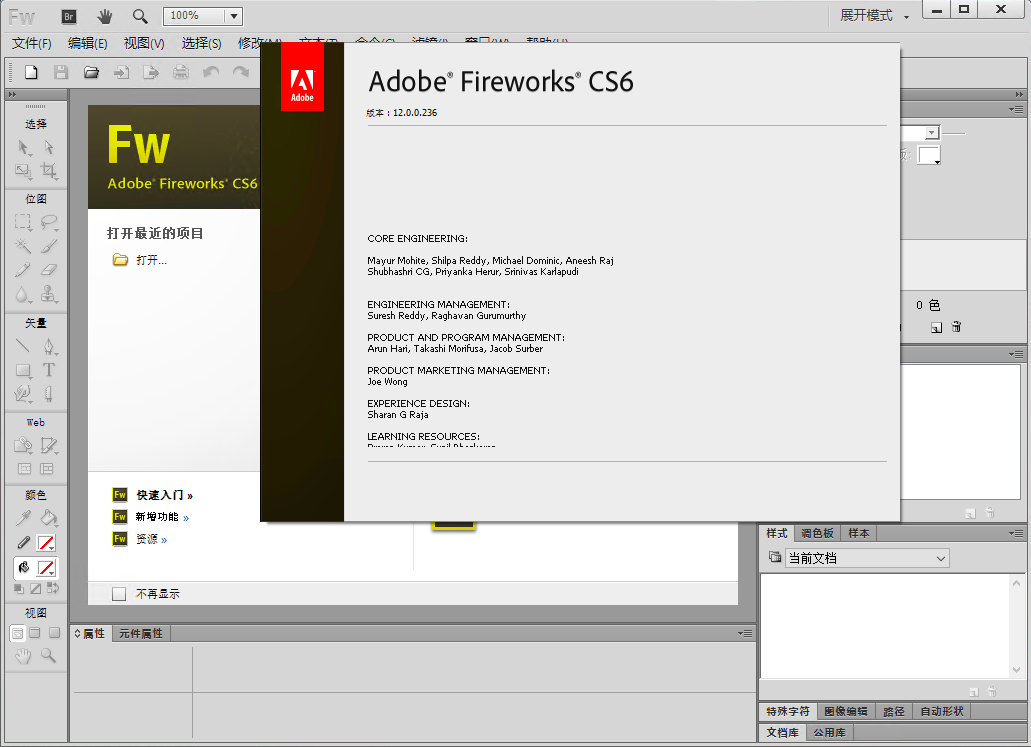Switch to the 元件属性 tab
Viewport: 1031px width, 747px height.
tap(141, 633)
